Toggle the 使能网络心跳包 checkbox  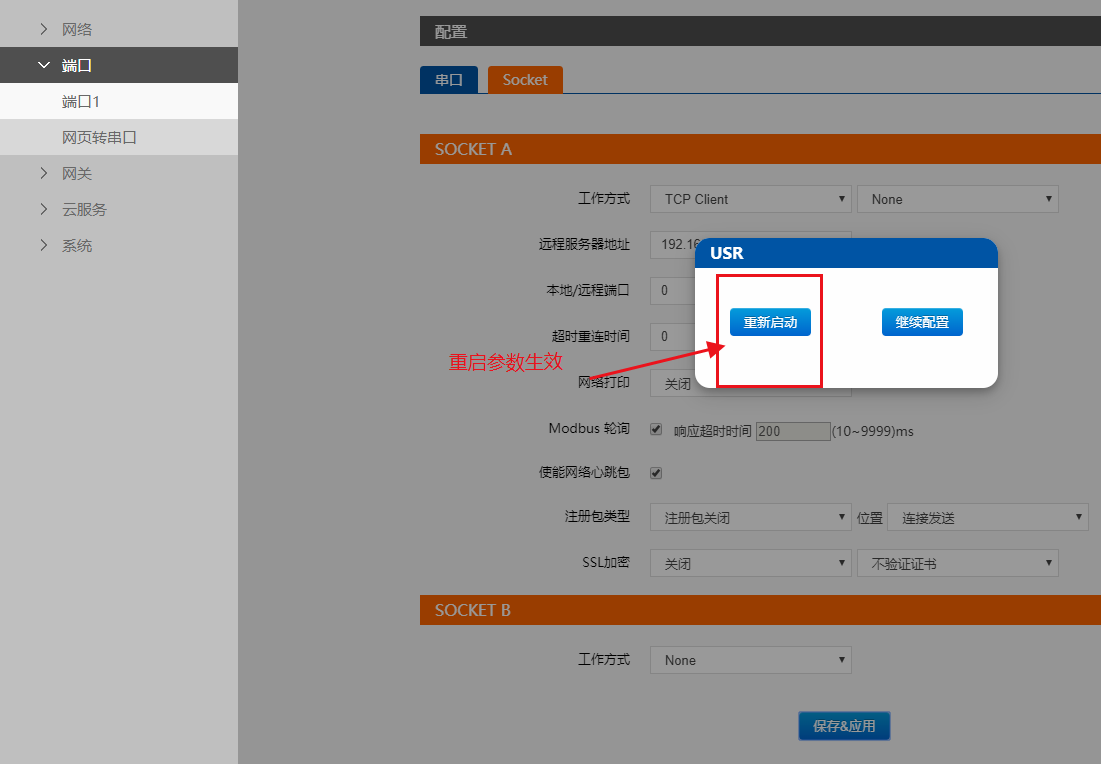tap(656, 473)
